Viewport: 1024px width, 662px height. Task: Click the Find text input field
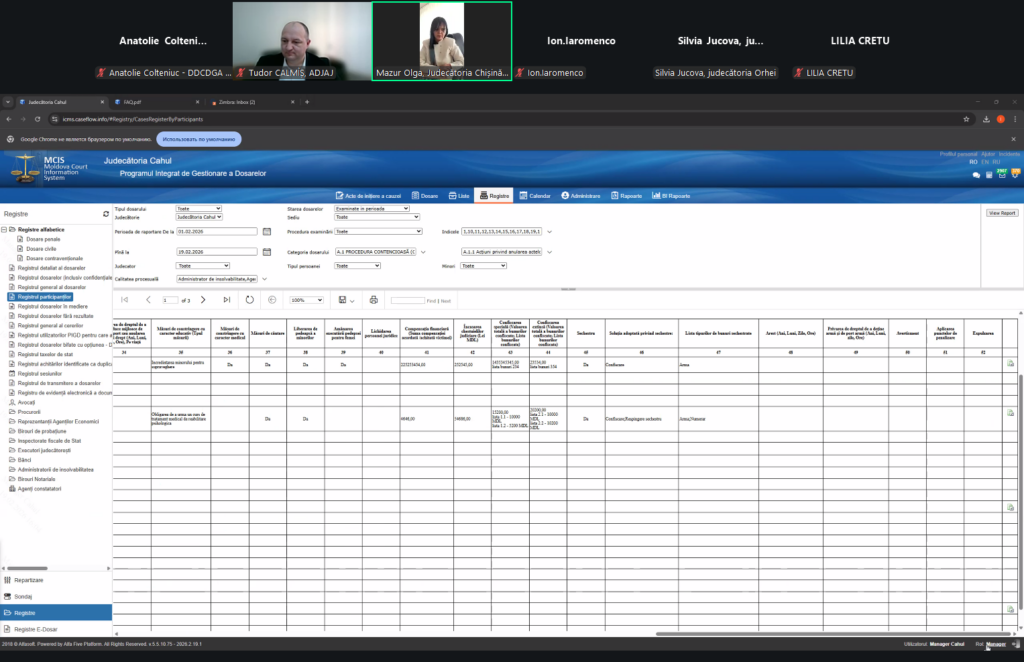pos(407,300)
